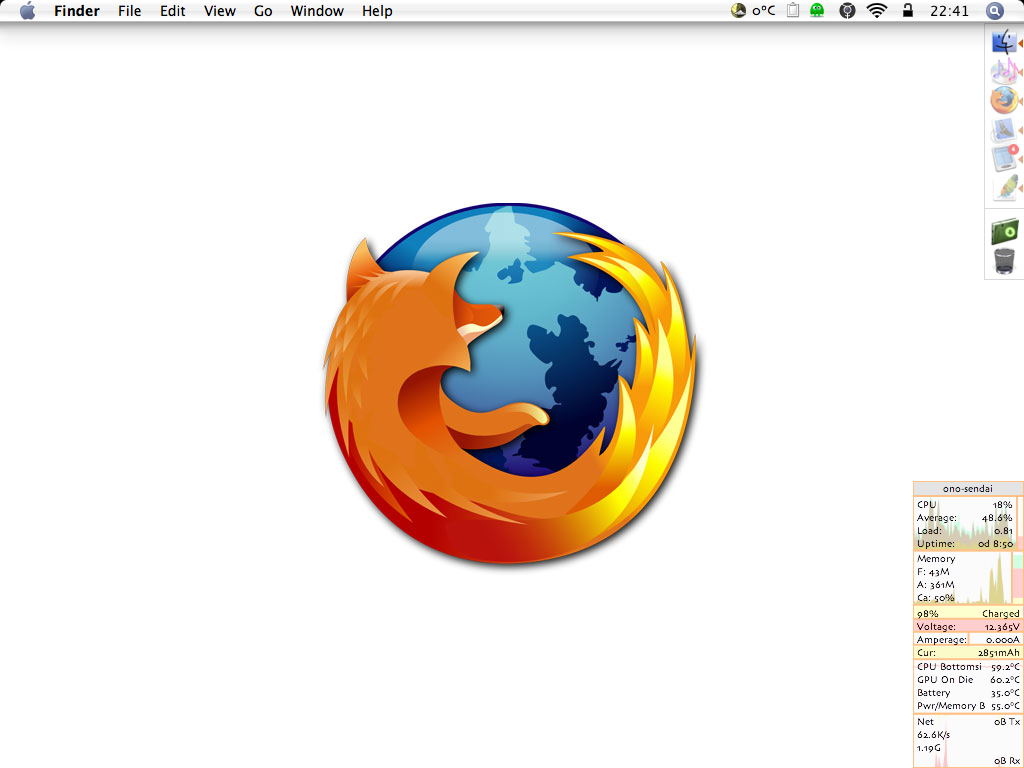Click the F: 43M memory value
This screenshot has width=1024, height=768.
point(933,571)
